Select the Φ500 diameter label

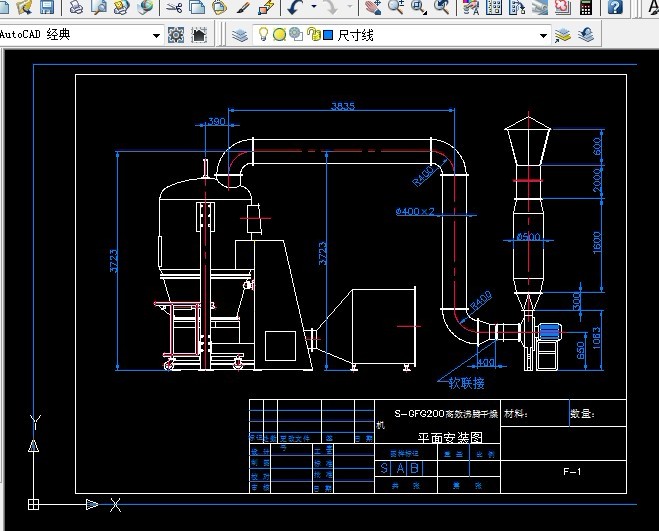528,237
